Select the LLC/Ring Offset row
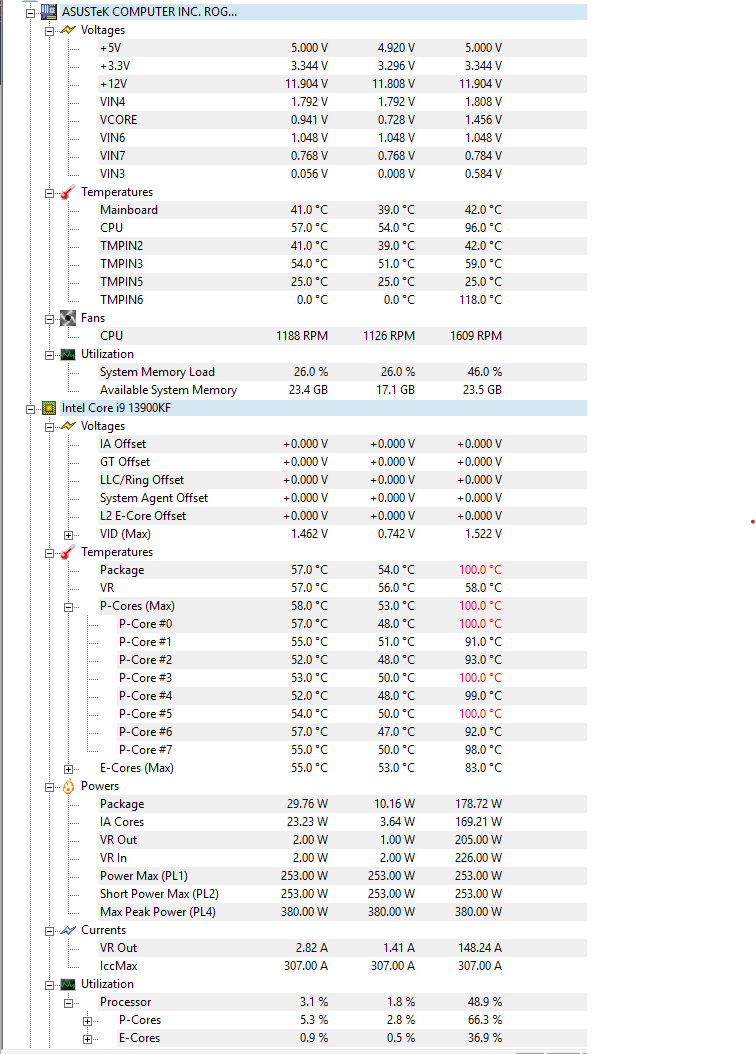 342,480
